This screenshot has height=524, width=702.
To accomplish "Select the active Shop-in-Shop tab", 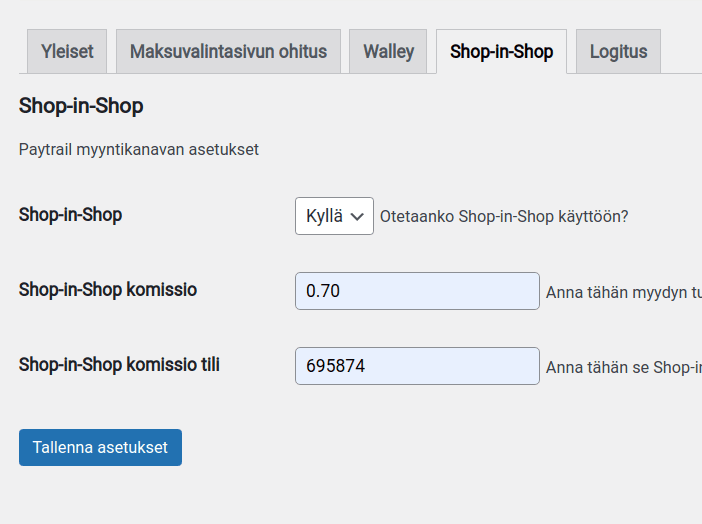I will pos(501,51).
